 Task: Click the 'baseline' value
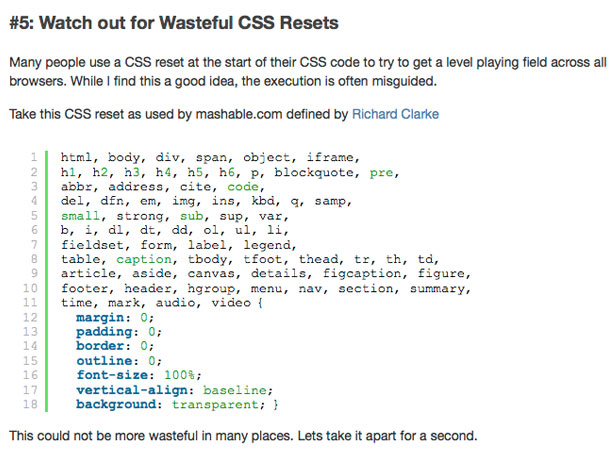click(x=235, y=390)
